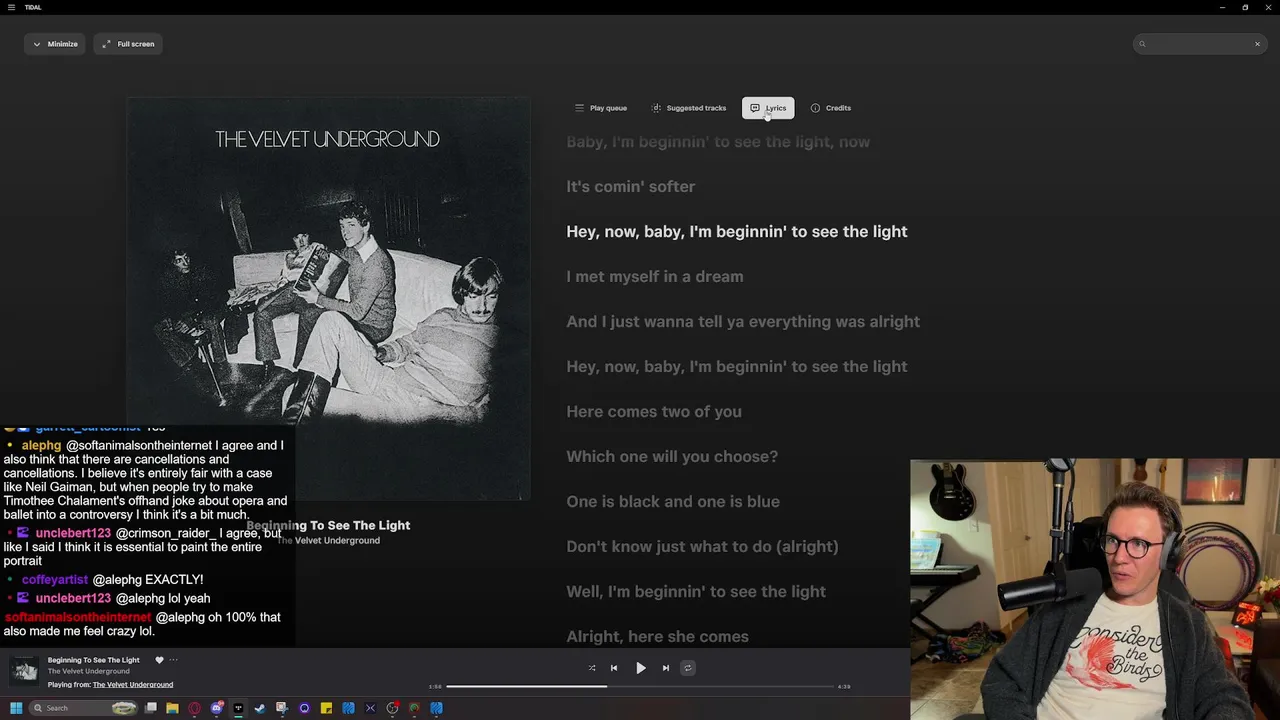The image size is (1280, 720).
Task: Click artist name under the player bar title
Action: coord(89,671)
